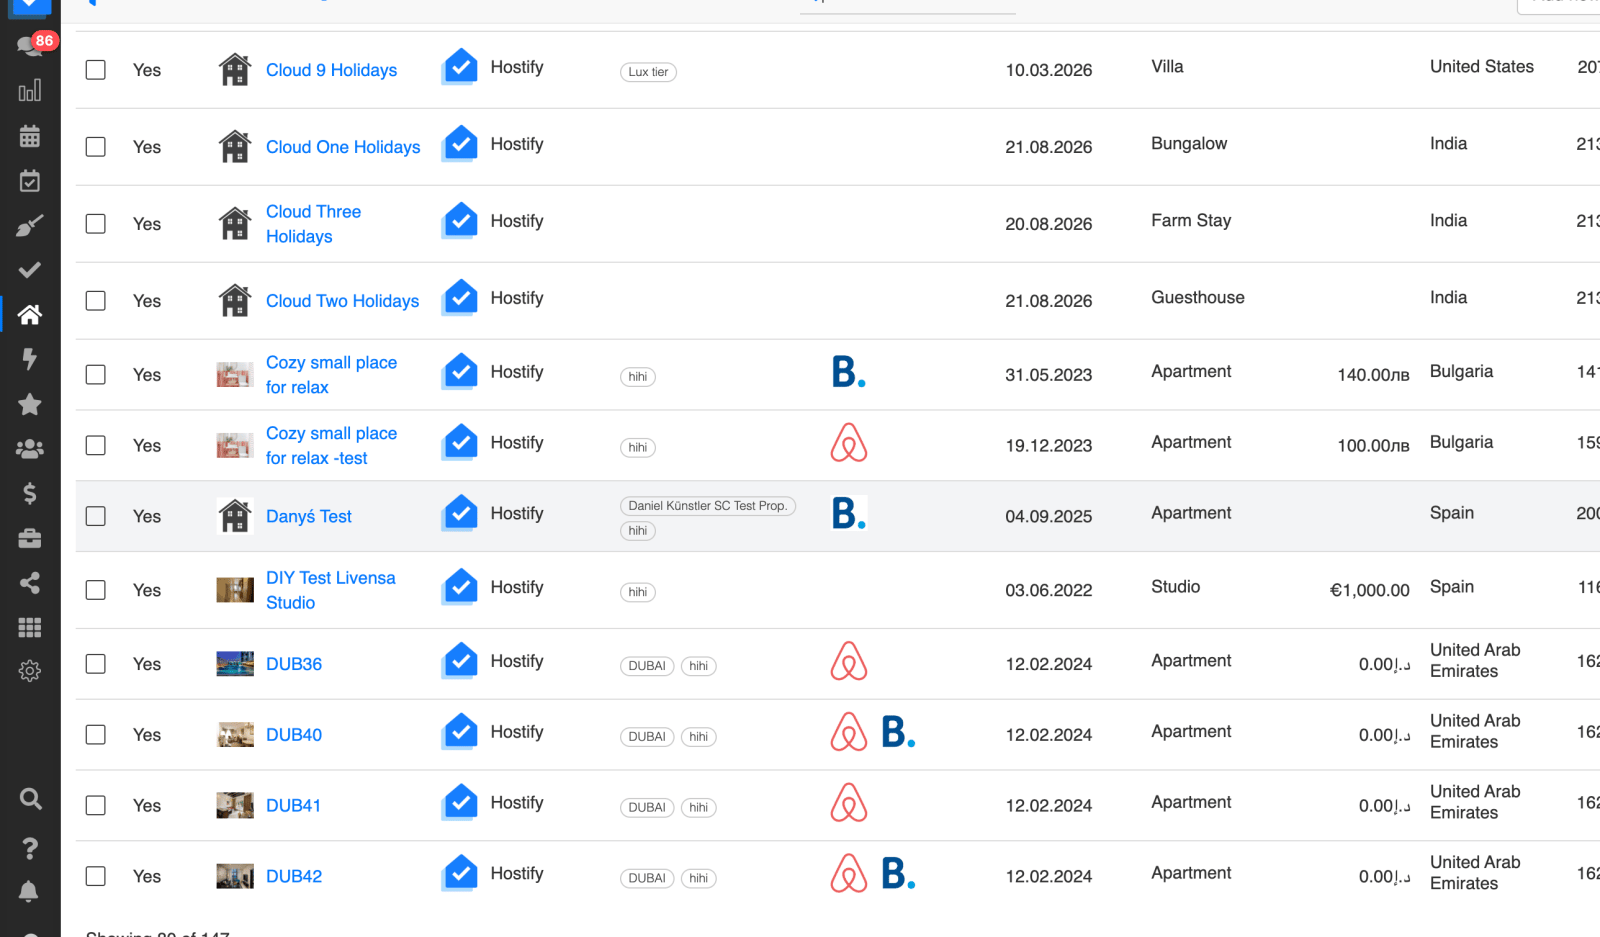The width and height of the screenshot is (1600, 937).
Task: Click the DUBAI tag in DUB36 row
Action: point(647,666)
